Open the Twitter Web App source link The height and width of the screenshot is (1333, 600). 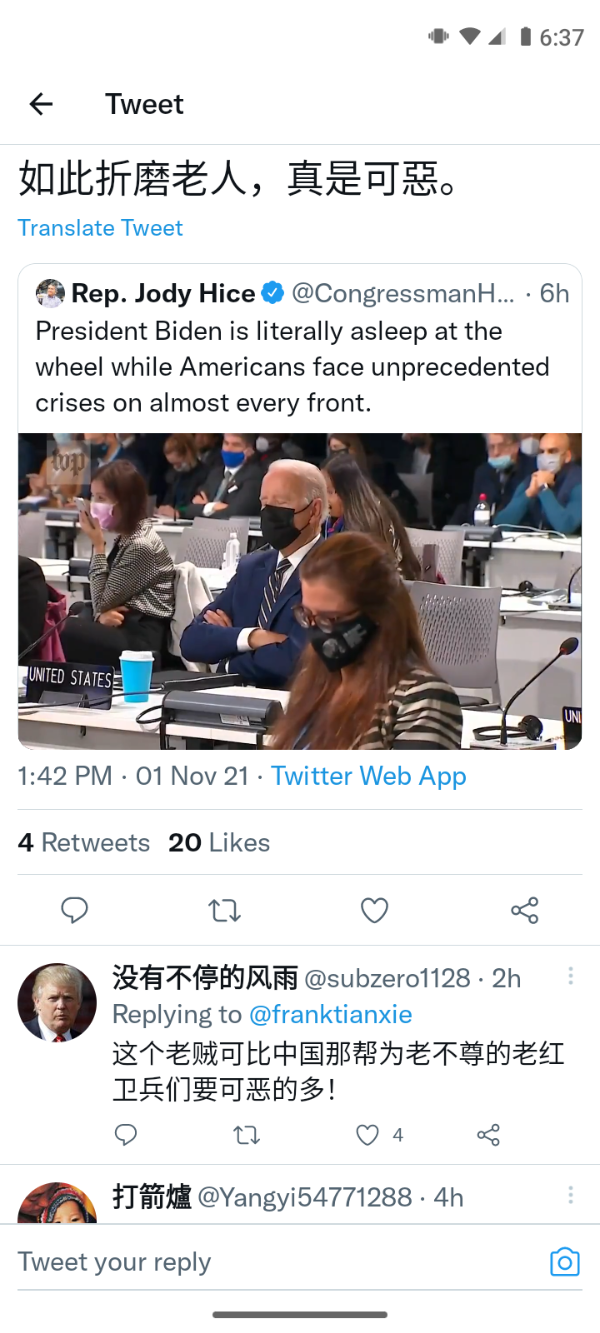pyautogui.click(x=368, y=776)
